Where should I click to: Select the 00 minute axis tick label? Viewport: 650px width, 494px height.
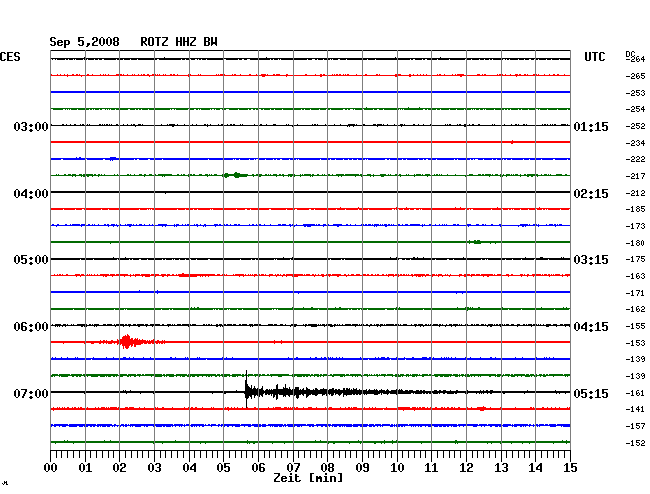(51, 468)
